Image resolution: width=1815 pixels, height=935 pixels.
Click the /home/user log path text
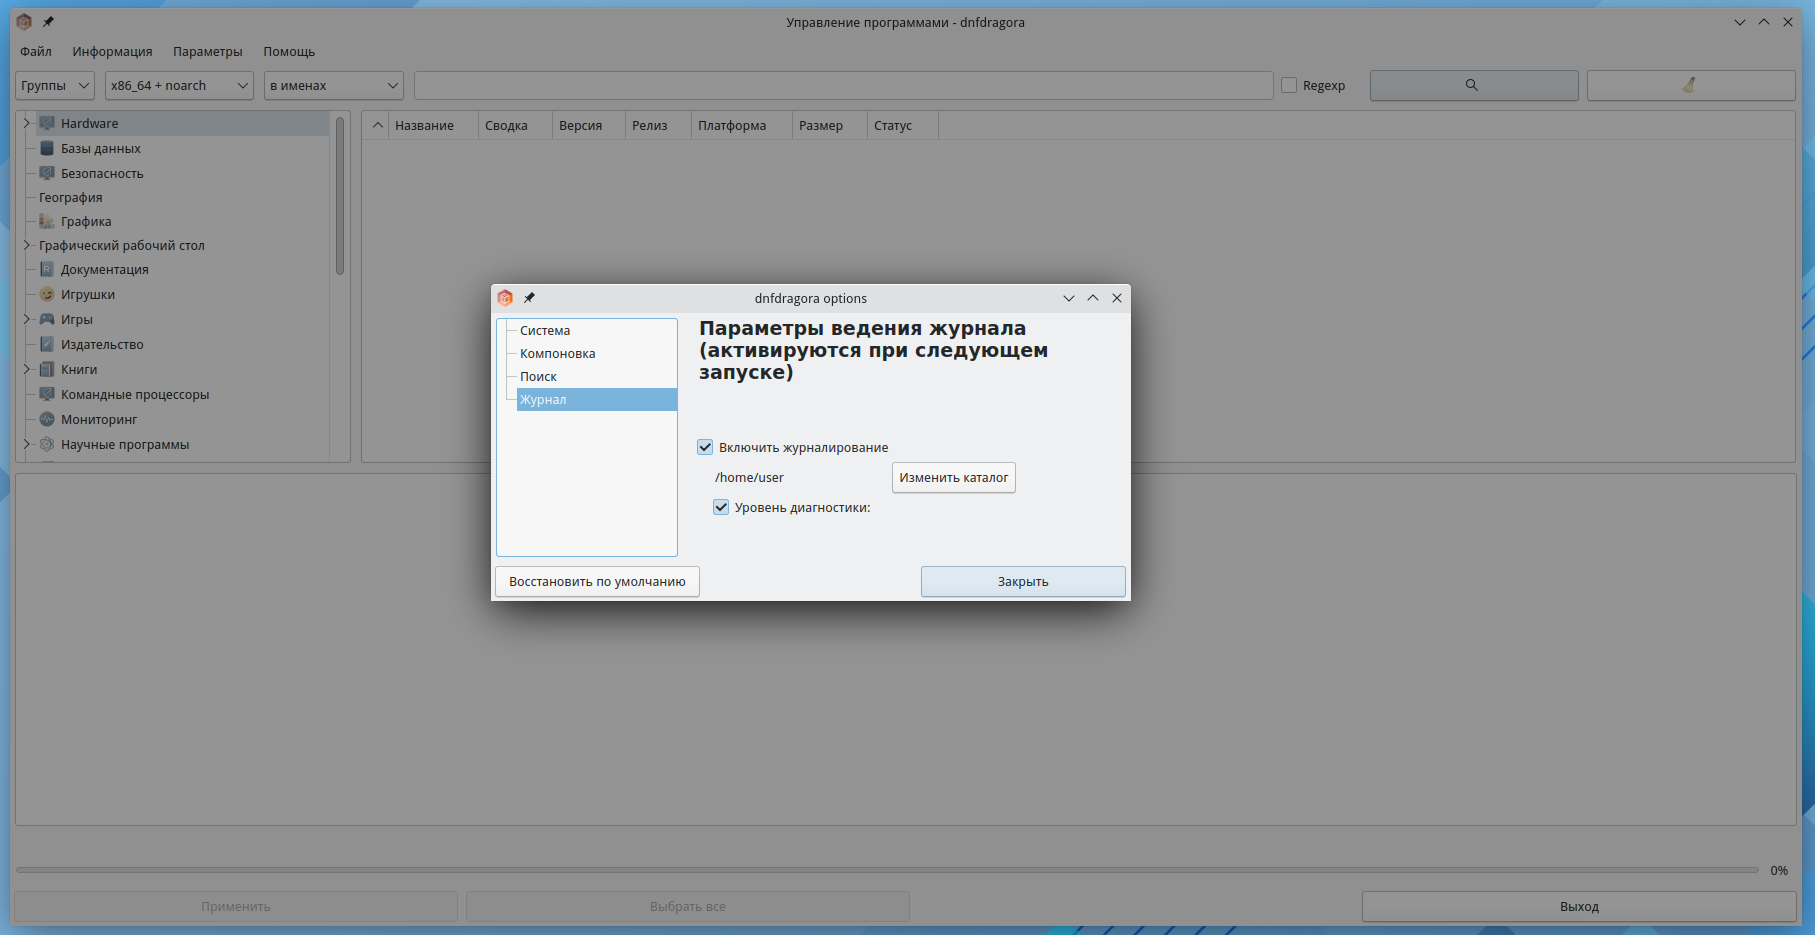pyautogui.click(x=749, y=477)
